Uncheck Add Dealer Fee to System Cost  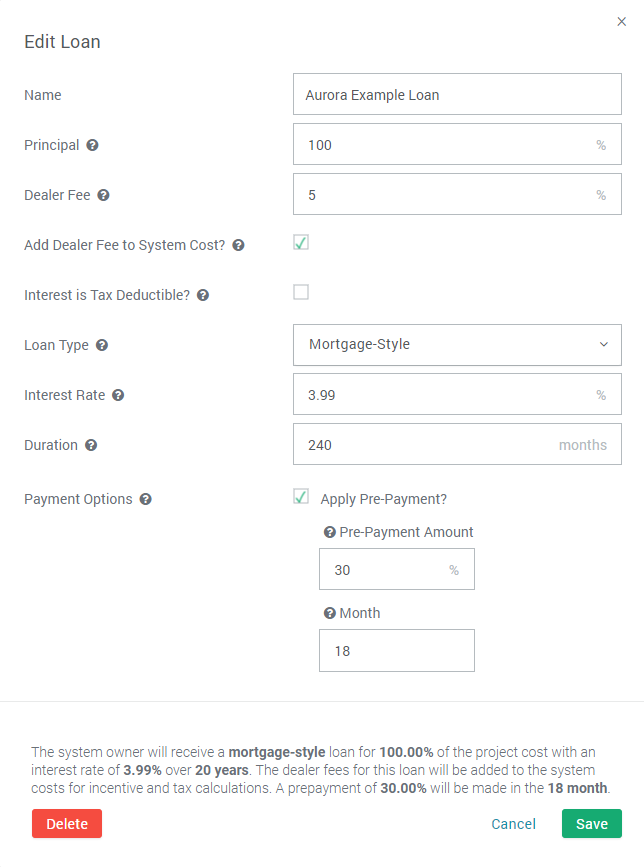301,242
